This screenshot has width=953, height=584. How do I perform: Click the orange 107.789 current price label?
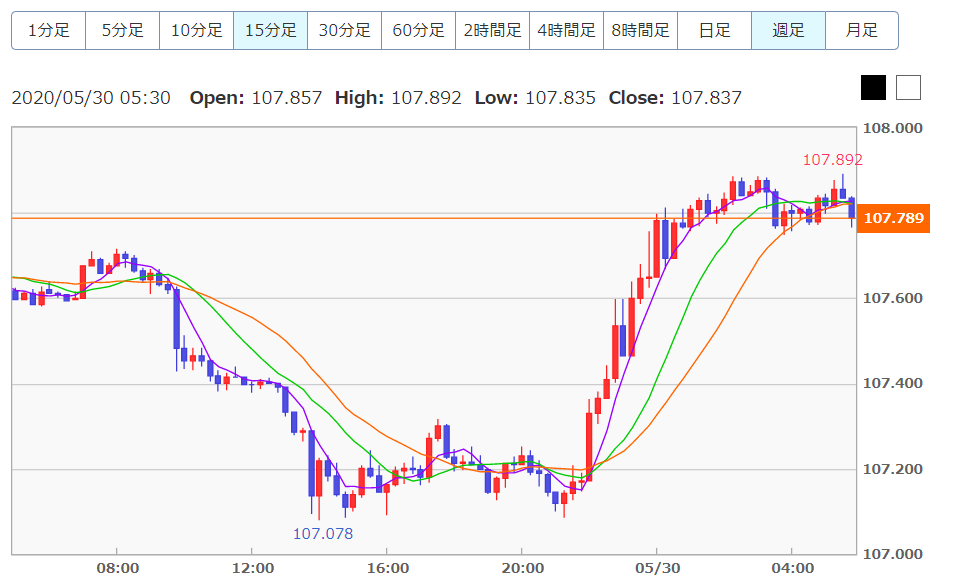(x=893, y=218)
